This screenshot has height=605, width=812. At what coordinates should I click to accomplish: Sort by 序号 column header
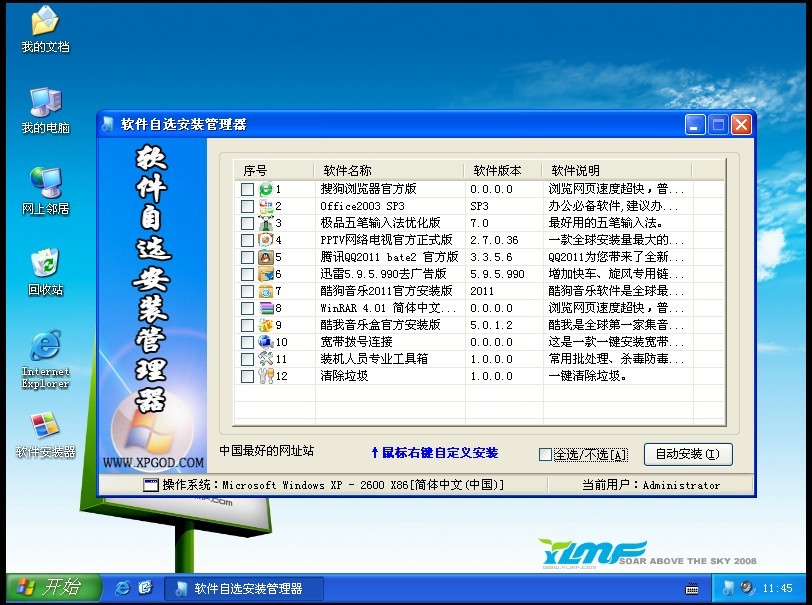[274, 170]
